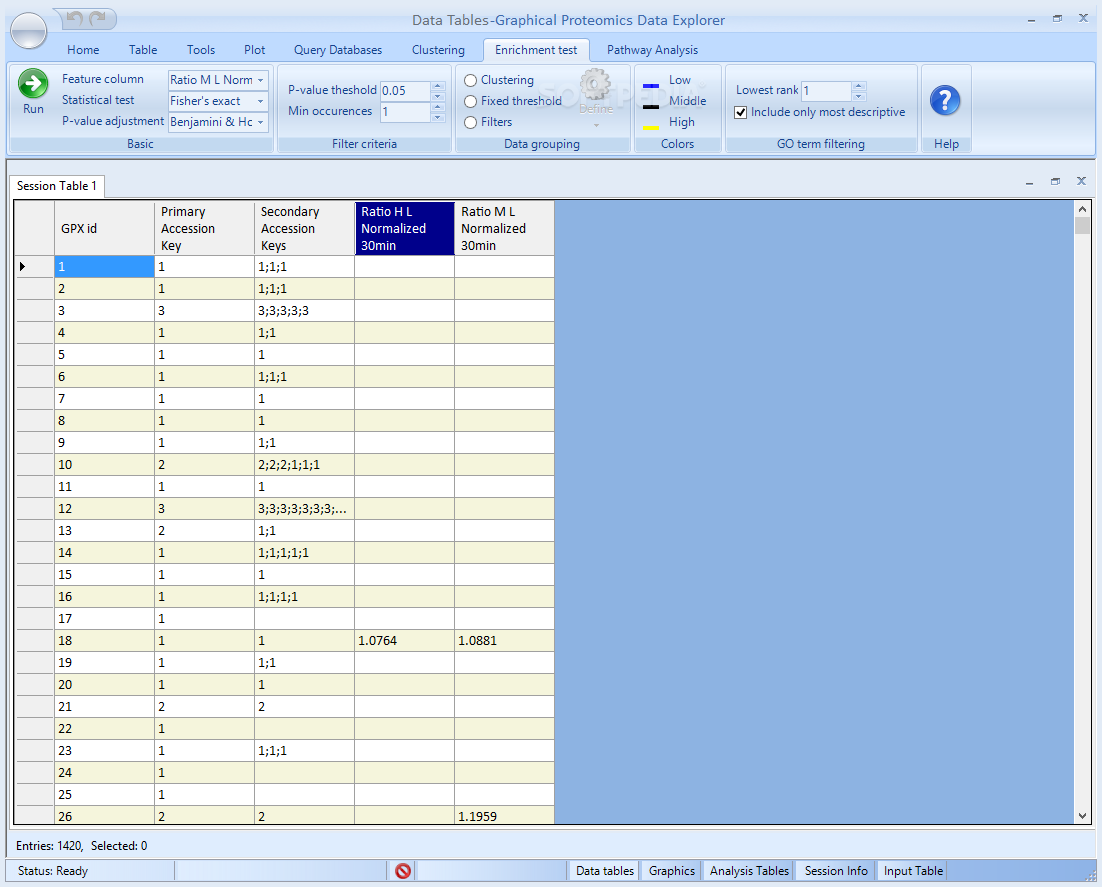Minimize the Session Table panel
1102x887 pixels.
[x=1029, y=182]
